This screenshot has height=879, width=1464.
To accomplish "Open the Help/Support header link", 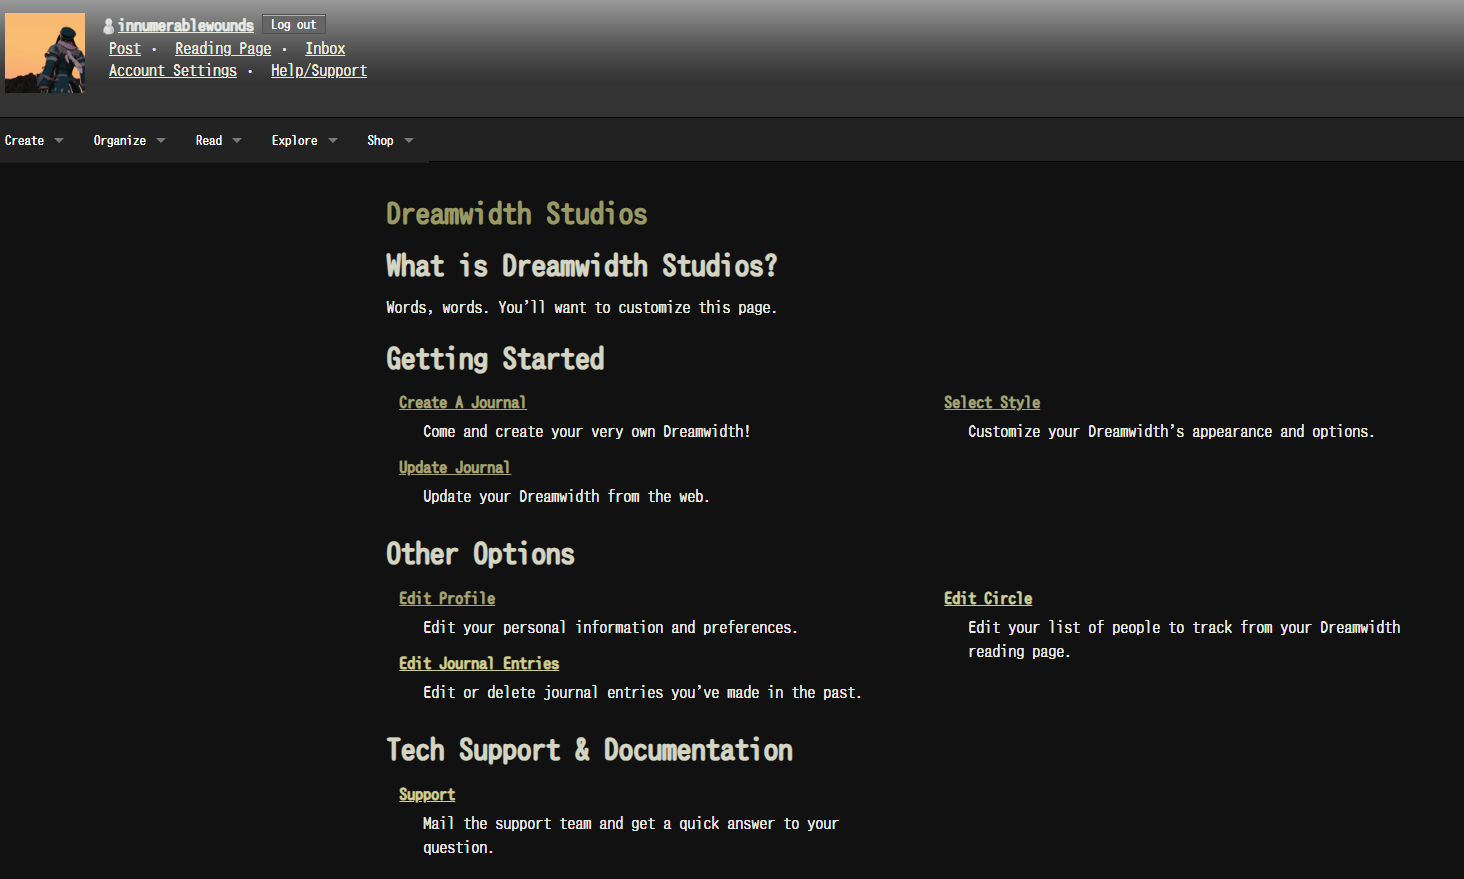I will click(x=319, y=71).
